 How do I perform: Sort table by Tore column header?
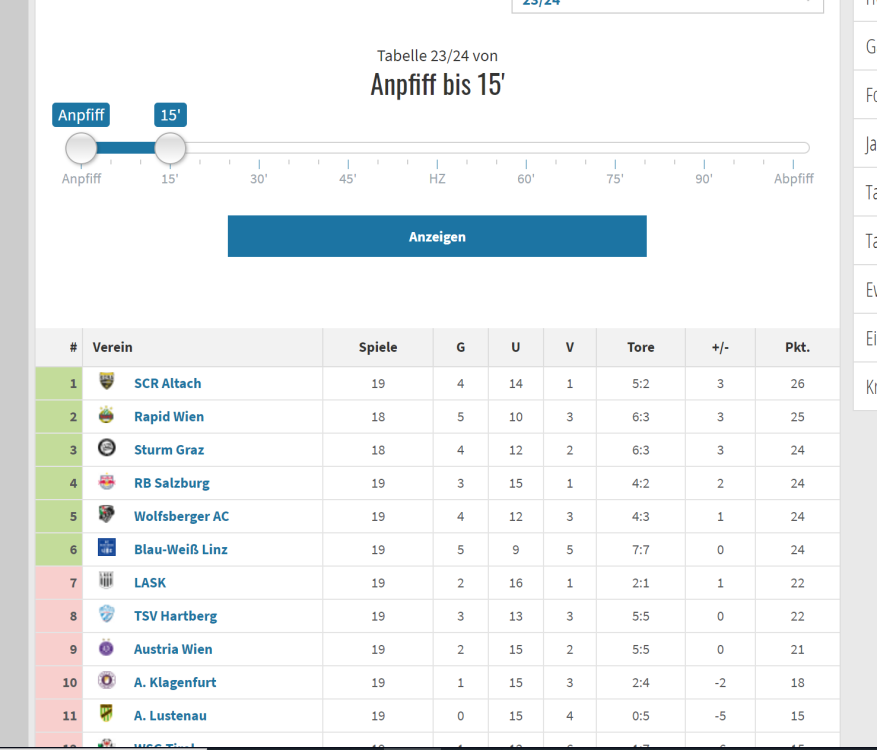coord(641,347)
